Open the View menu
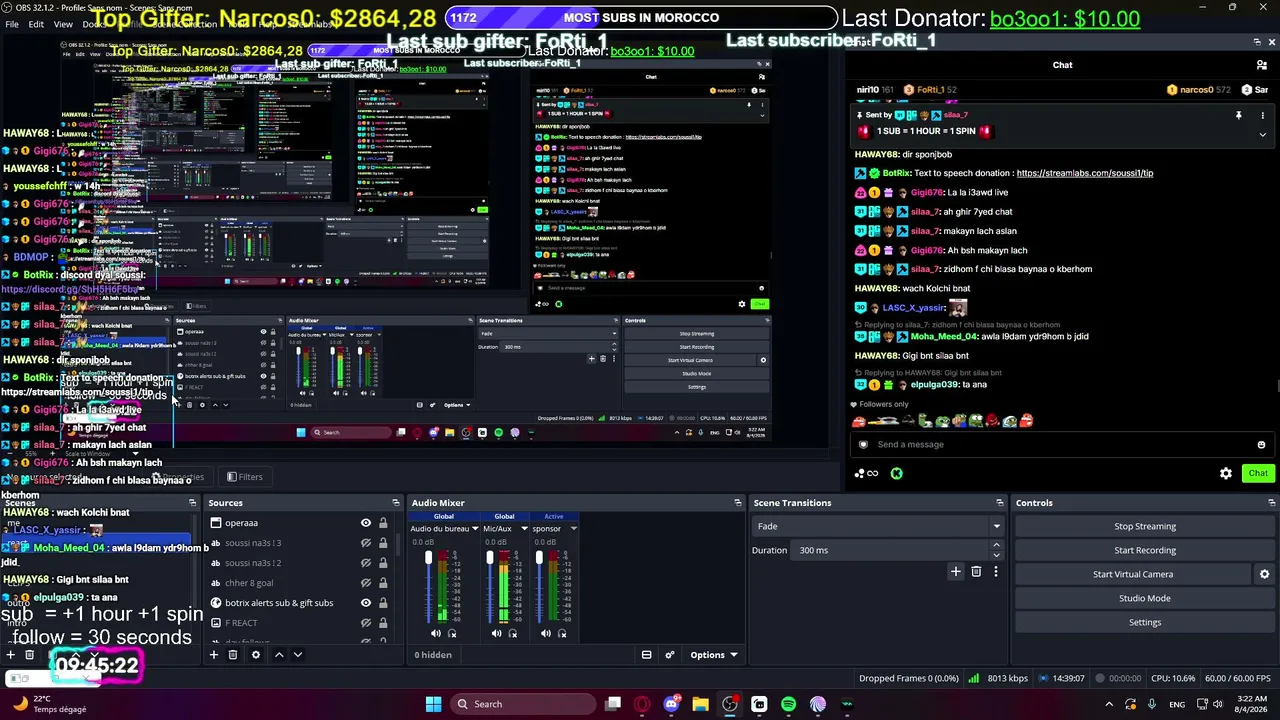 63,24
